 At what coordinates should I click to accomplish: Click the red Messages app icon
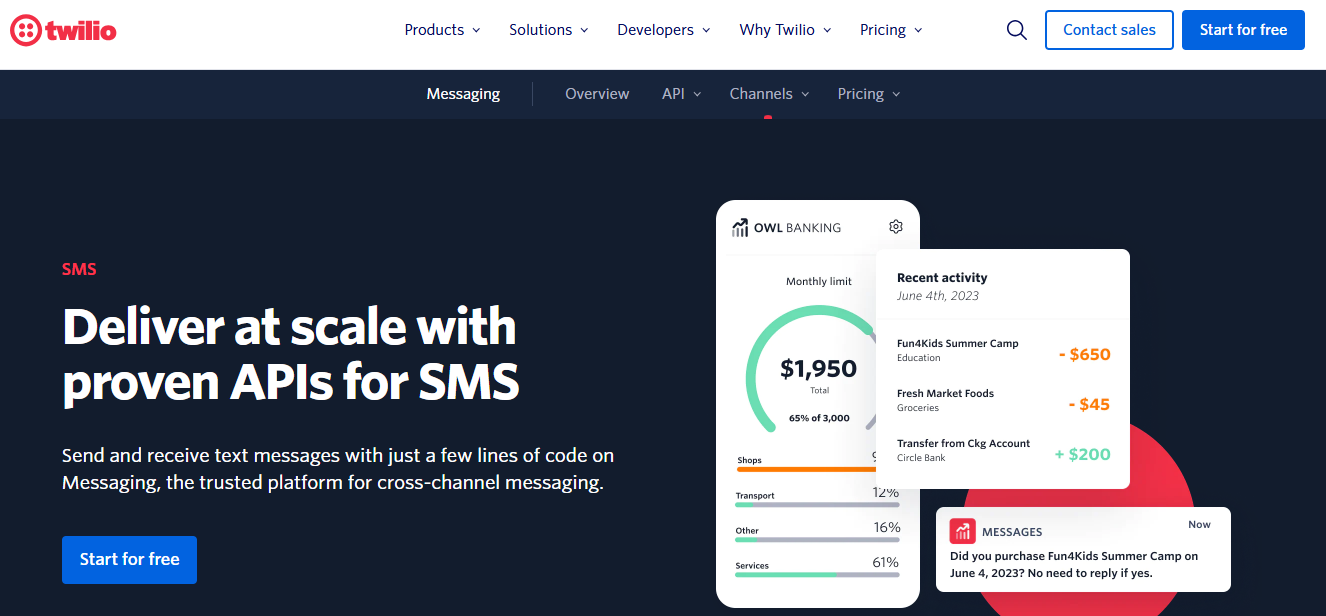[x=962, y=531]
